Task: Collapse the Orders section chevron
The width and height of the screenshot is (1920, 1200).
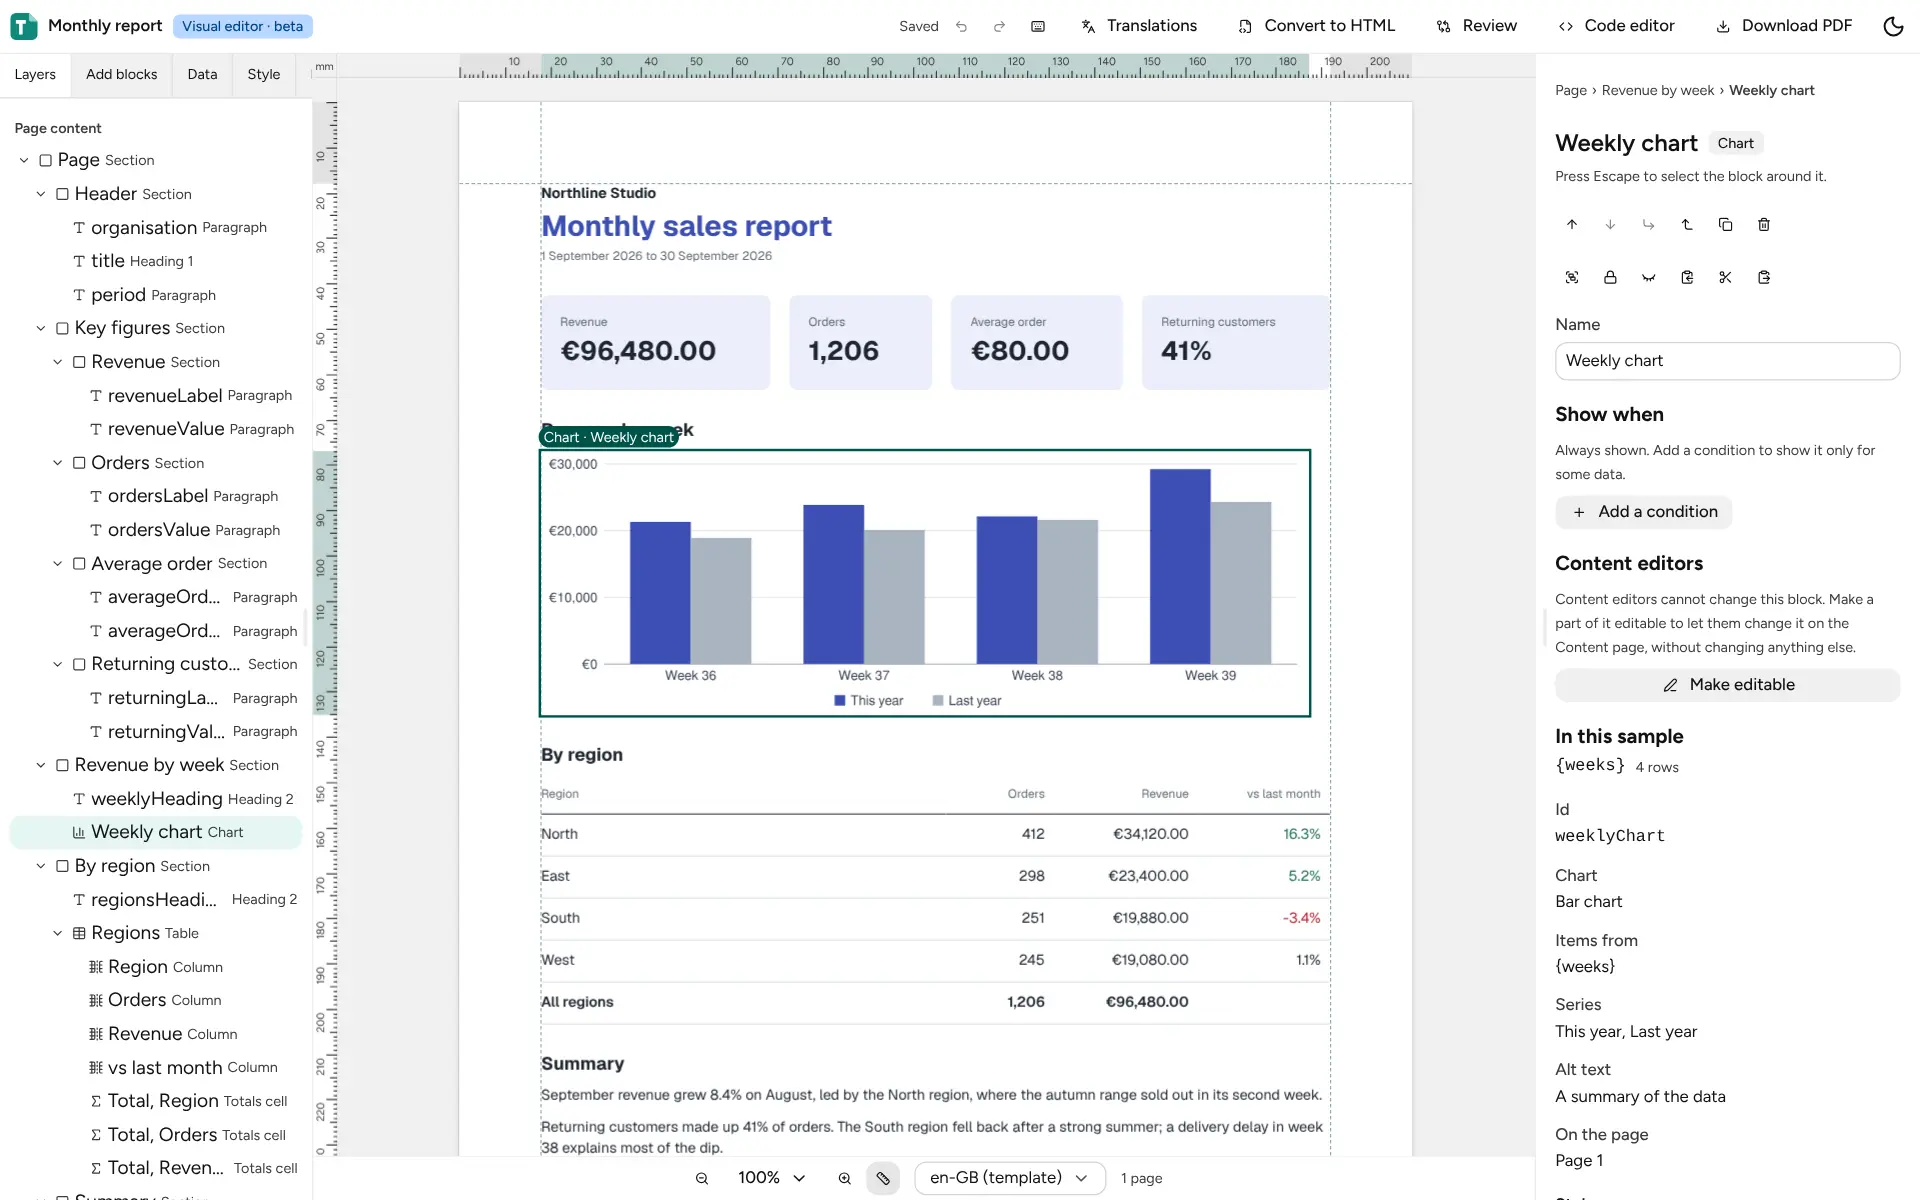Action: coord(58,463)
